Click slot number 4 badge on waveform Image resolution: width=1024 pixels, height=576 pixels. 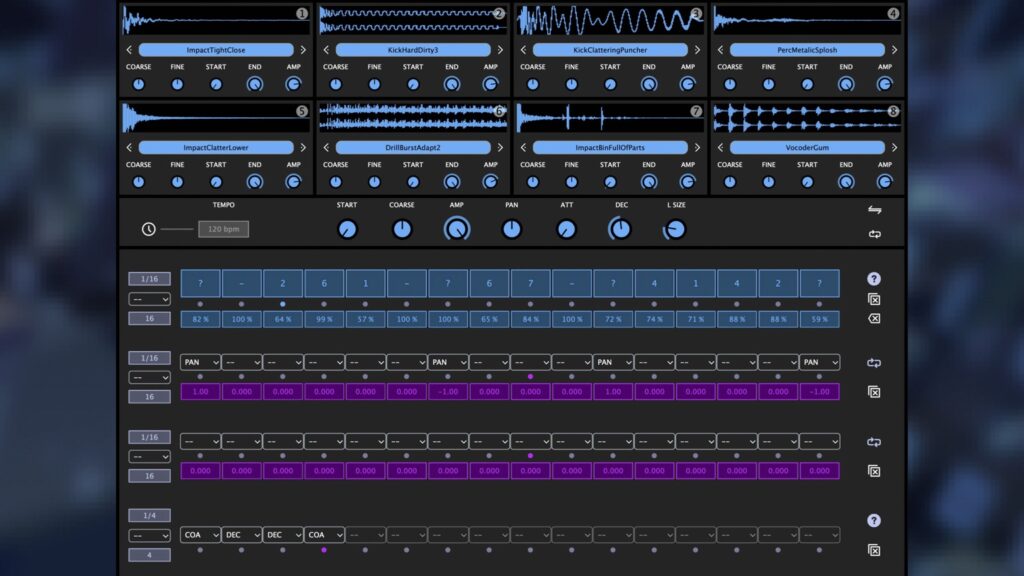[893, 13]
